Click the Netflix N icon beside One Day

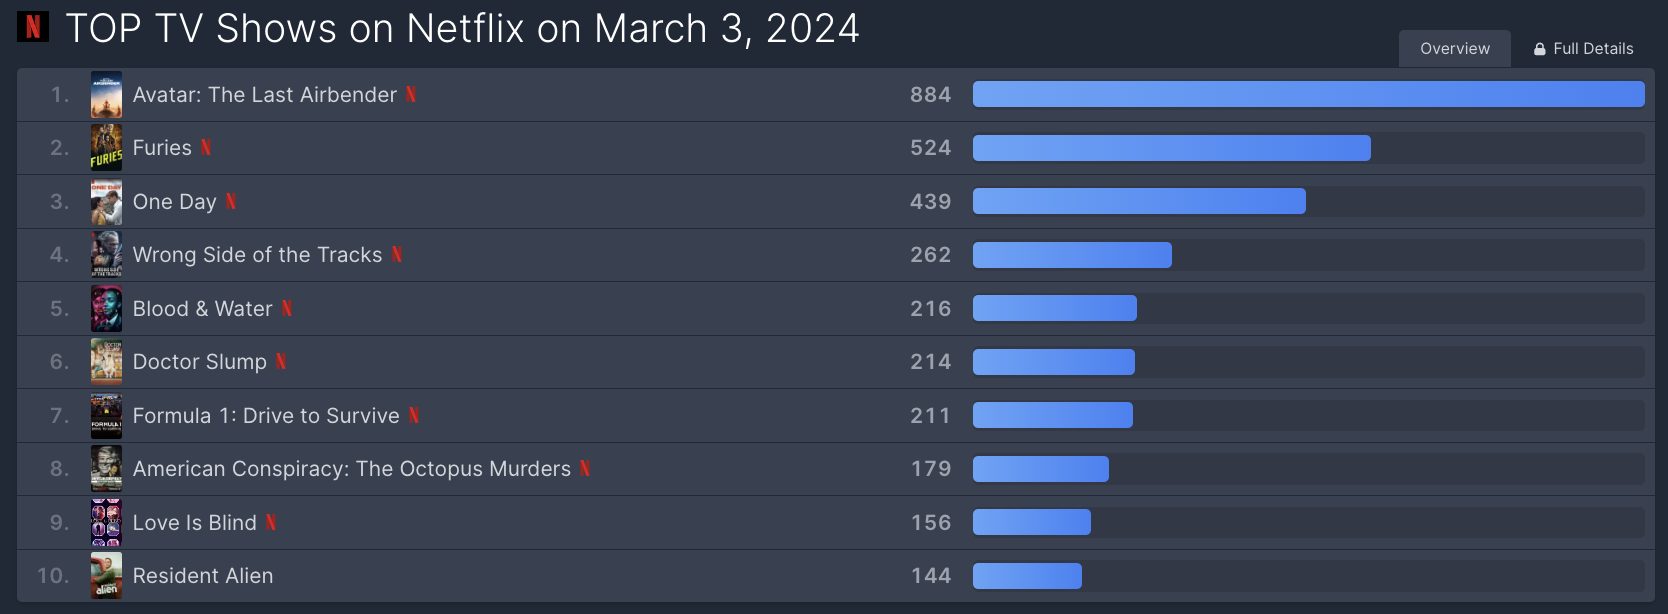click(231, 201)
